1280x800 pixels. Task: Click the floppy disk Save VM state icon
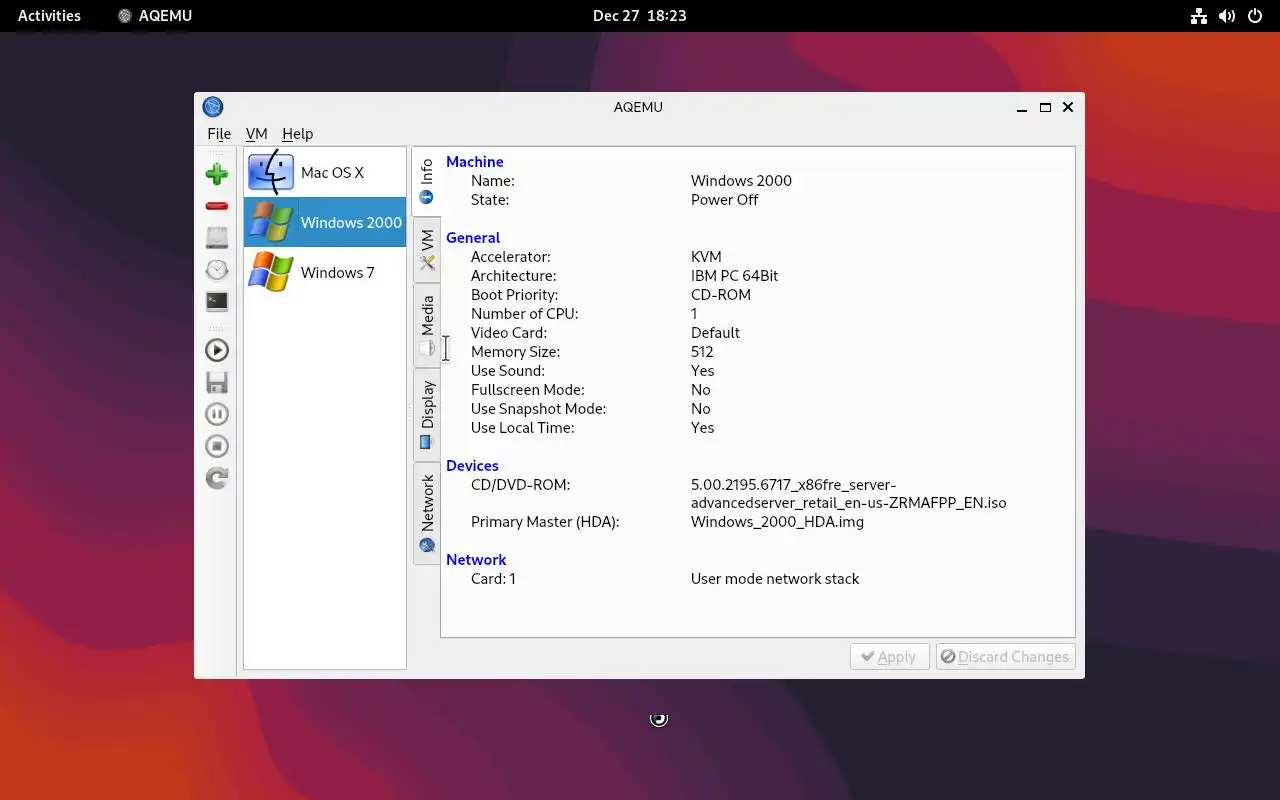pyautogui.click(x=216, y=382)
